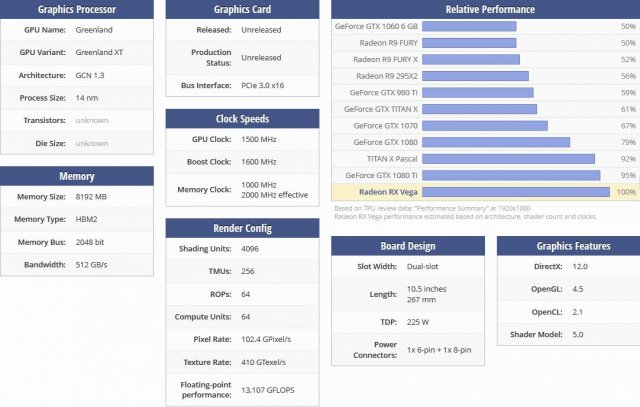Click the TITAN X Pascal 92% value

pos(628,159)
